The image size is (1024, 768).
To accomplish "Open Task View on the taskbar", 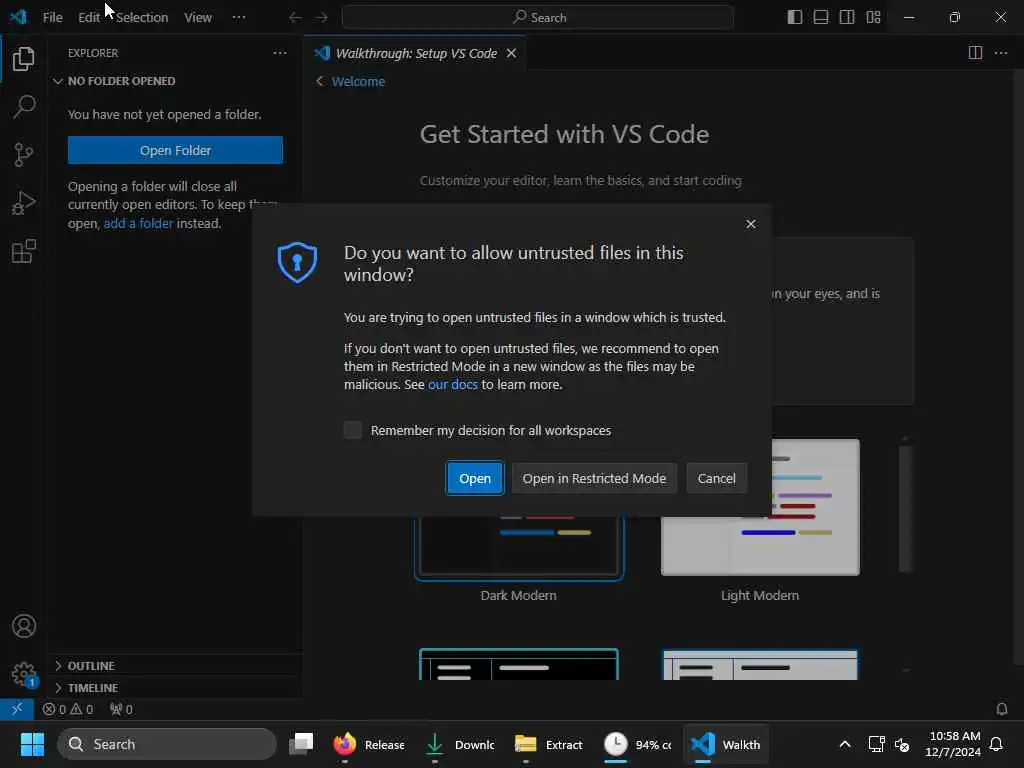I will (301, 744).
